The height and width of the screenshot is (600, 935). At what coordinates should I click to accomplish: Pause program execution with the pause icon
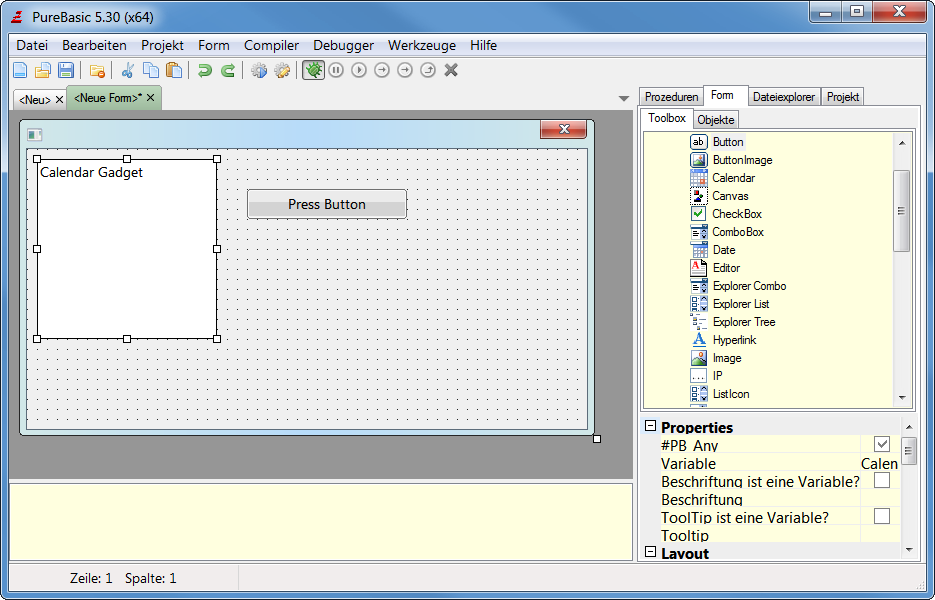point(336,70)
